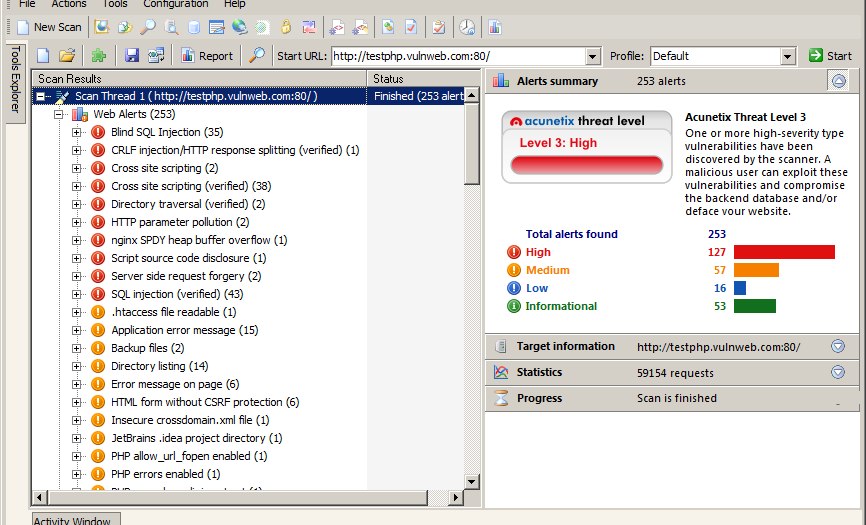The image size is (866, 525).
Task: Select Server side request forgery (2) row
Action: (186, 276)
